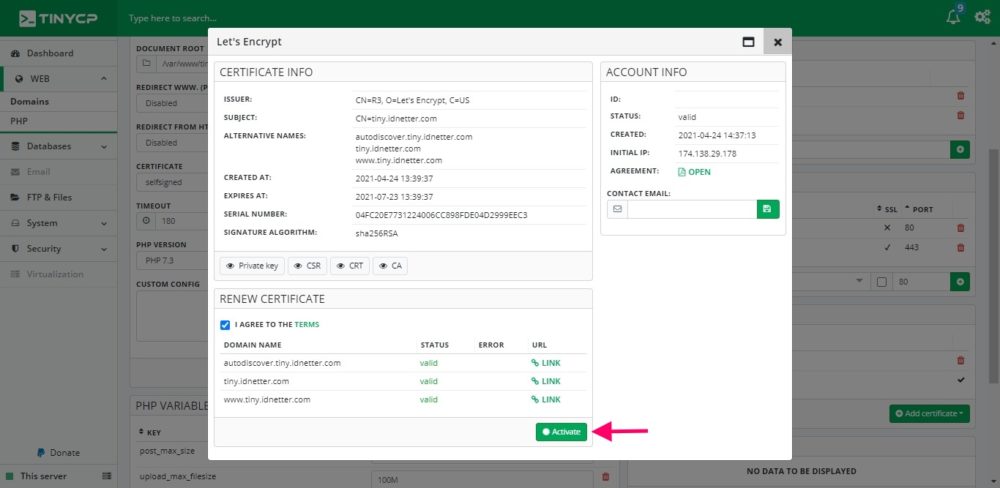Viewport: 1000px width, 488px height.
Task: Click the green add port button
Action: tap(960, 282)
